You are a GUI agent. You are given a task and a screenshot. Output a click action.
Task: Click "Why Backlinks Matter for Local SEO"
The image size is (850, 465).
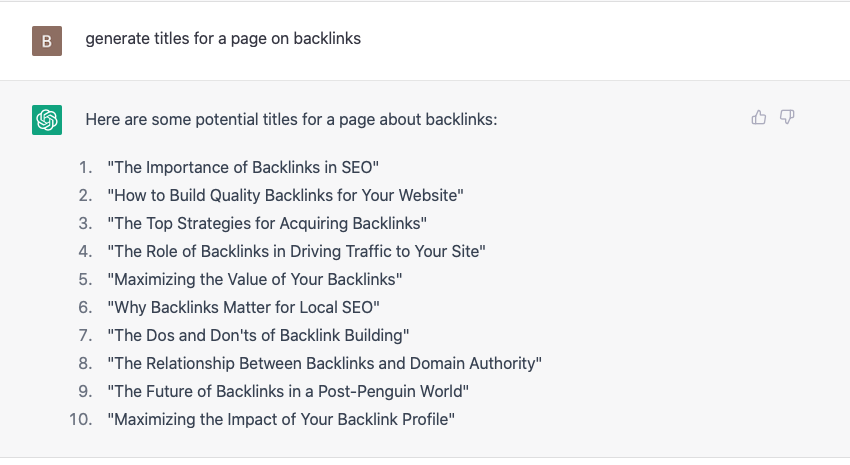tap(243, 307)
